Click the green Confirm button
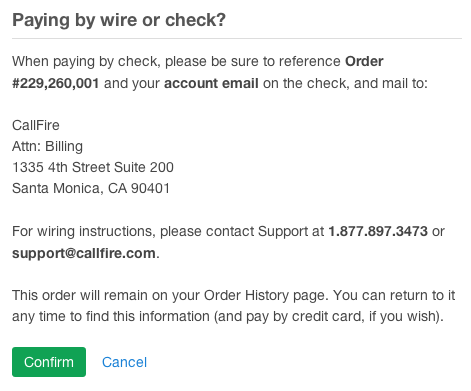 click(49, 362)
